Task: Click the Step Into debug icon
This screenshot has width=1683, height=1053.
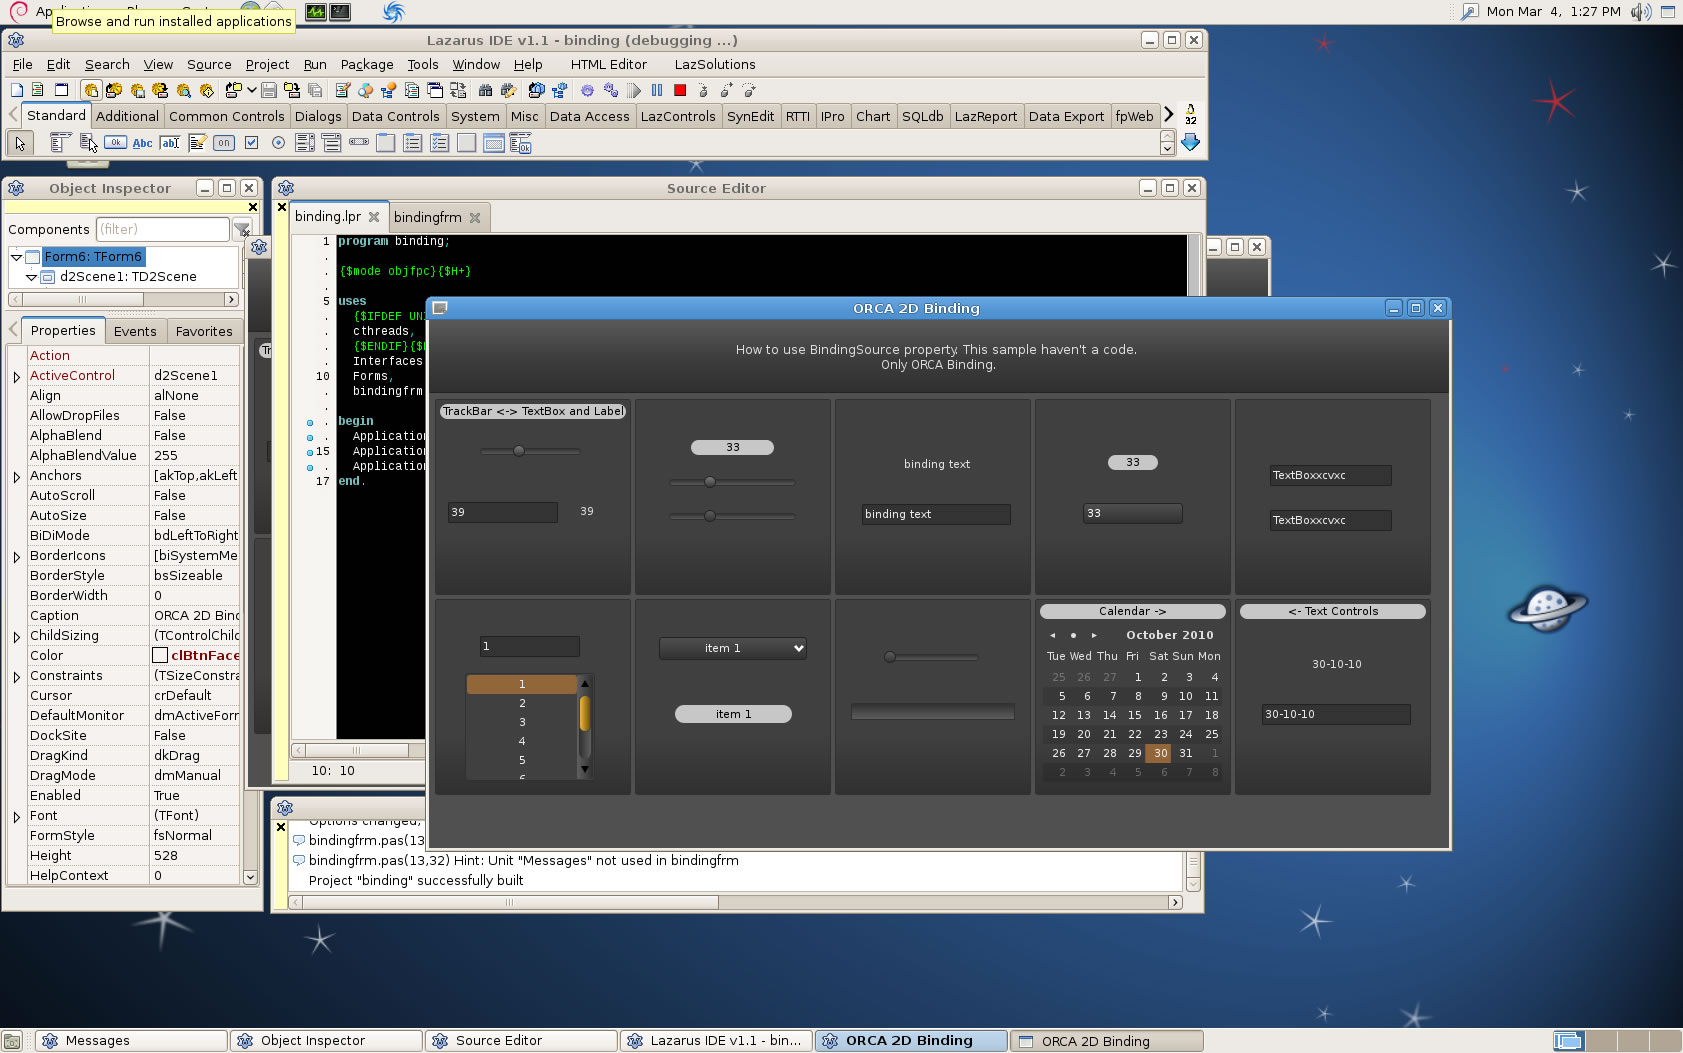Action: 703,90
